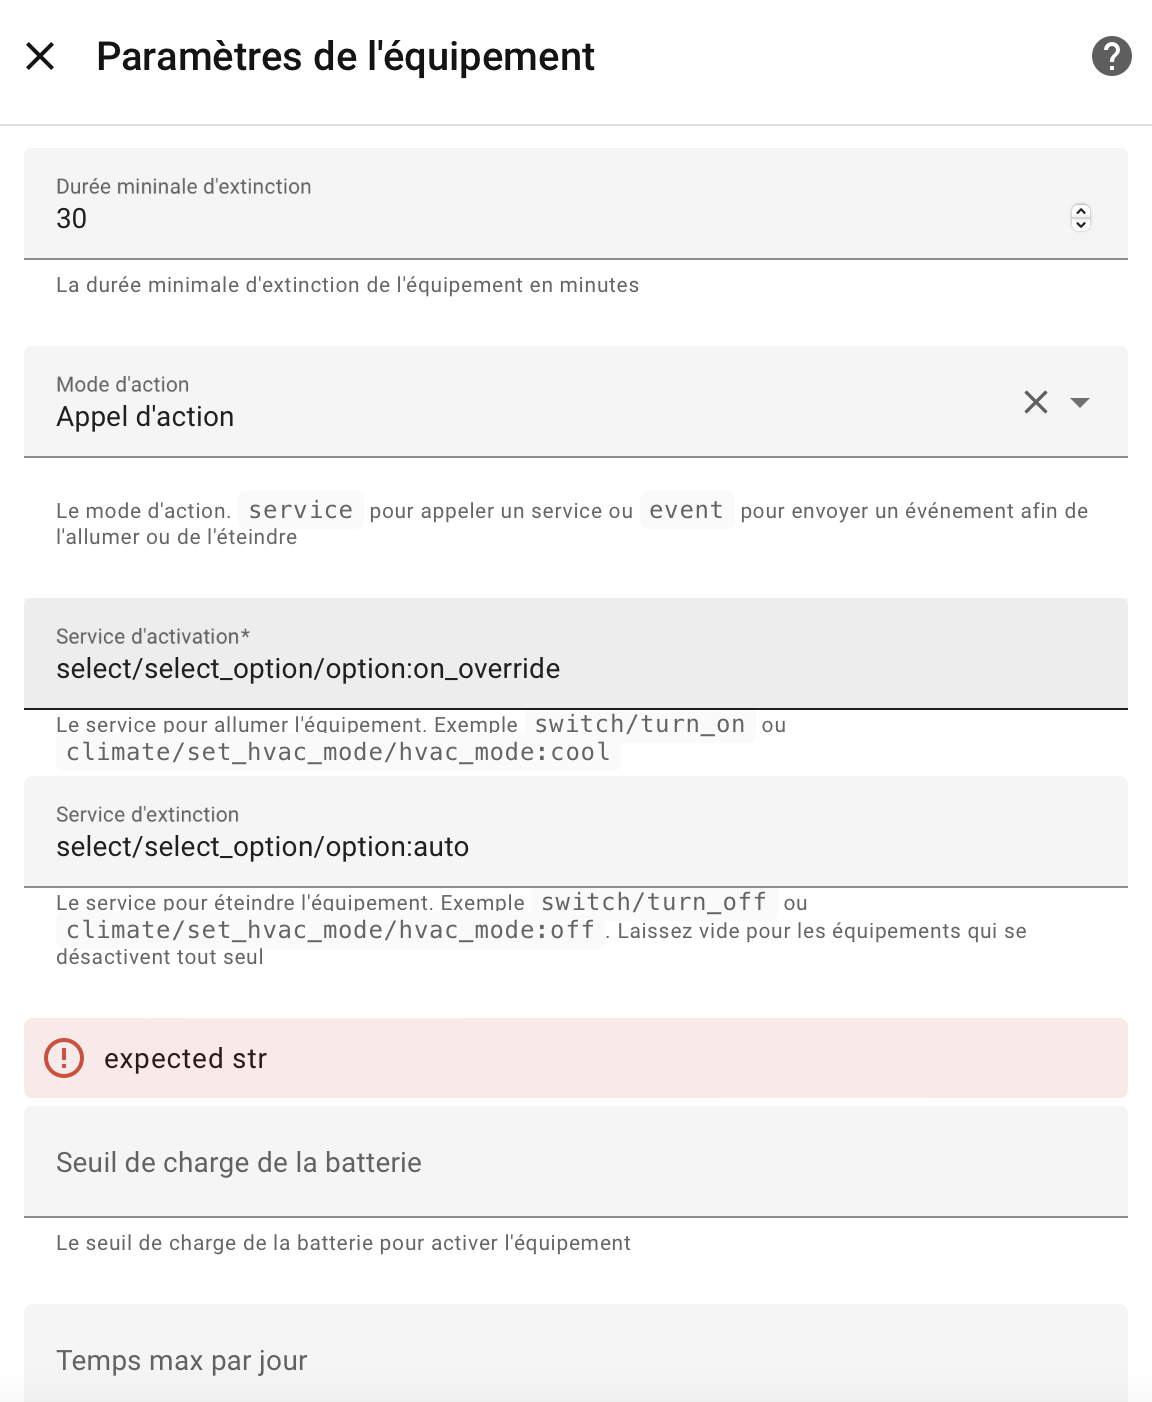Close the Paramètres de l'équipement dialog
Viewport: 1152px width, 1402px height.
point(40,56)
